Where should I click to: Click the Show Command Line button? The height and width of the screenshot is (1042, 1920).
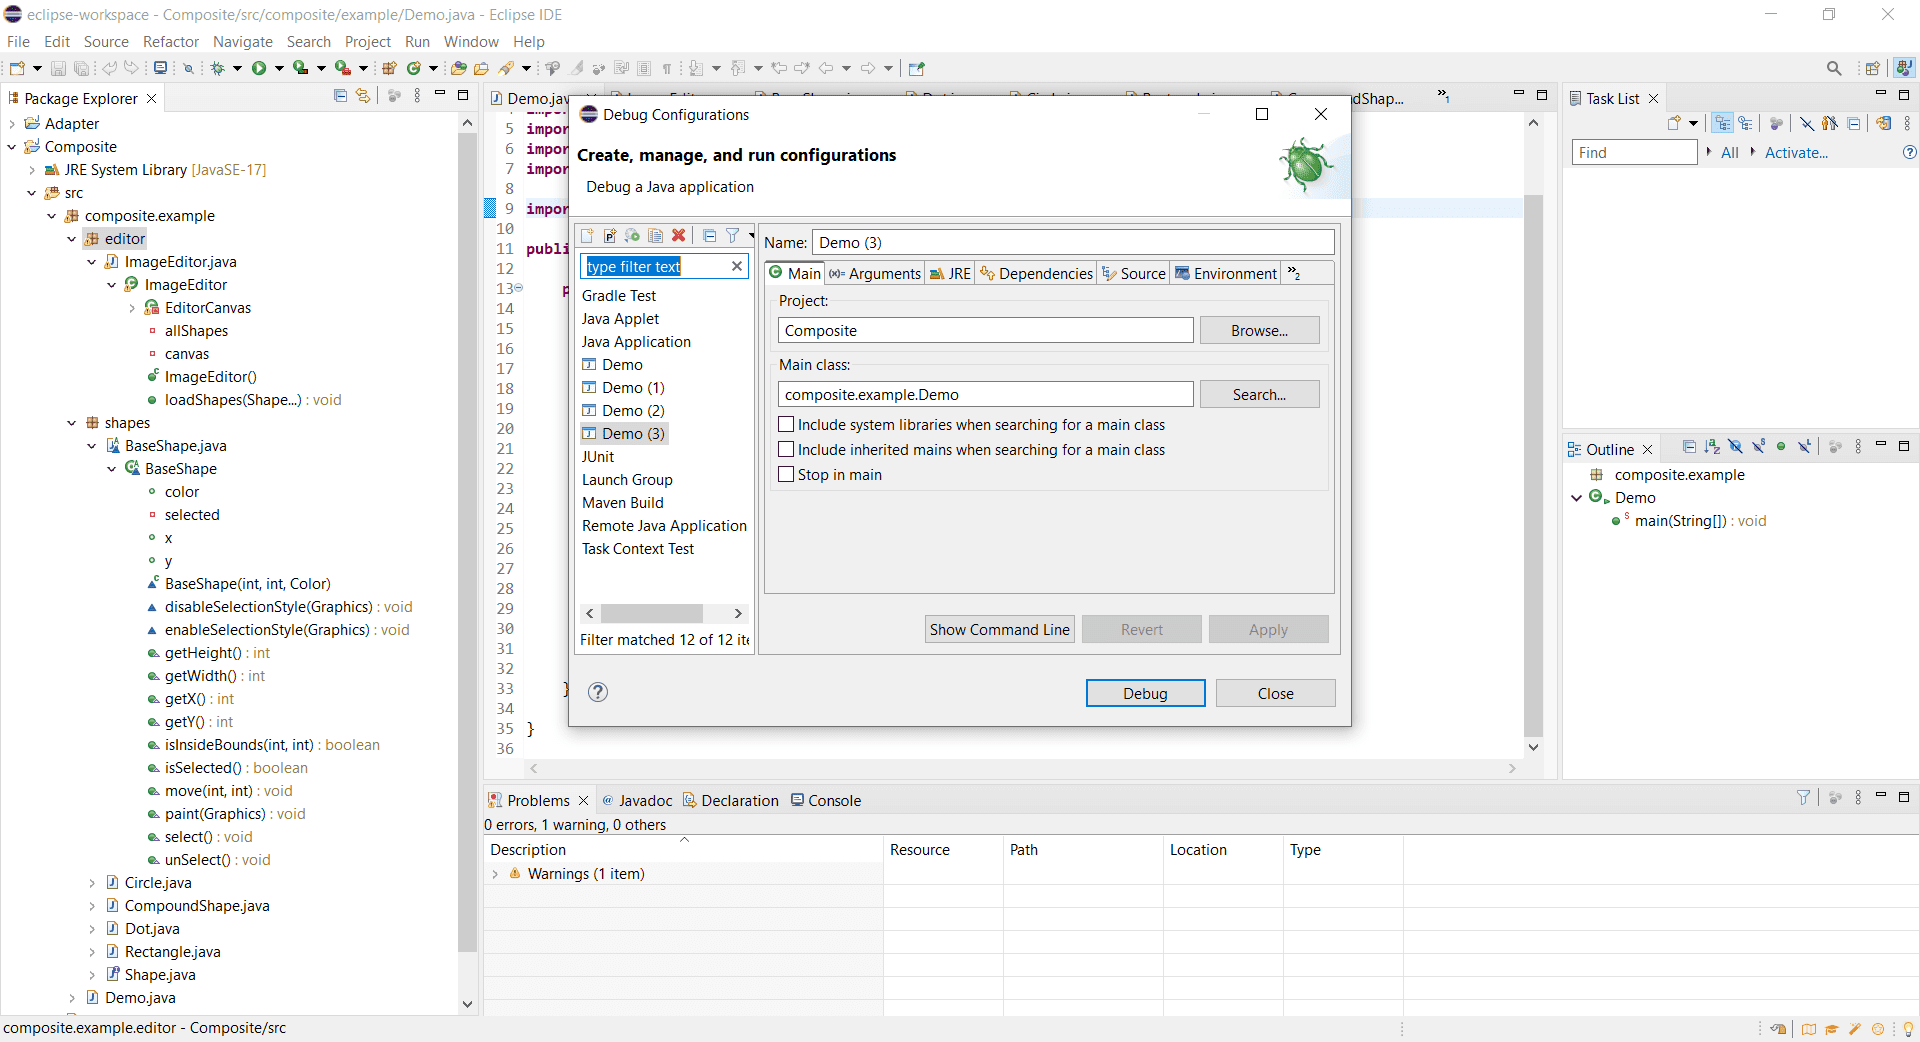(x=999, y=629)
